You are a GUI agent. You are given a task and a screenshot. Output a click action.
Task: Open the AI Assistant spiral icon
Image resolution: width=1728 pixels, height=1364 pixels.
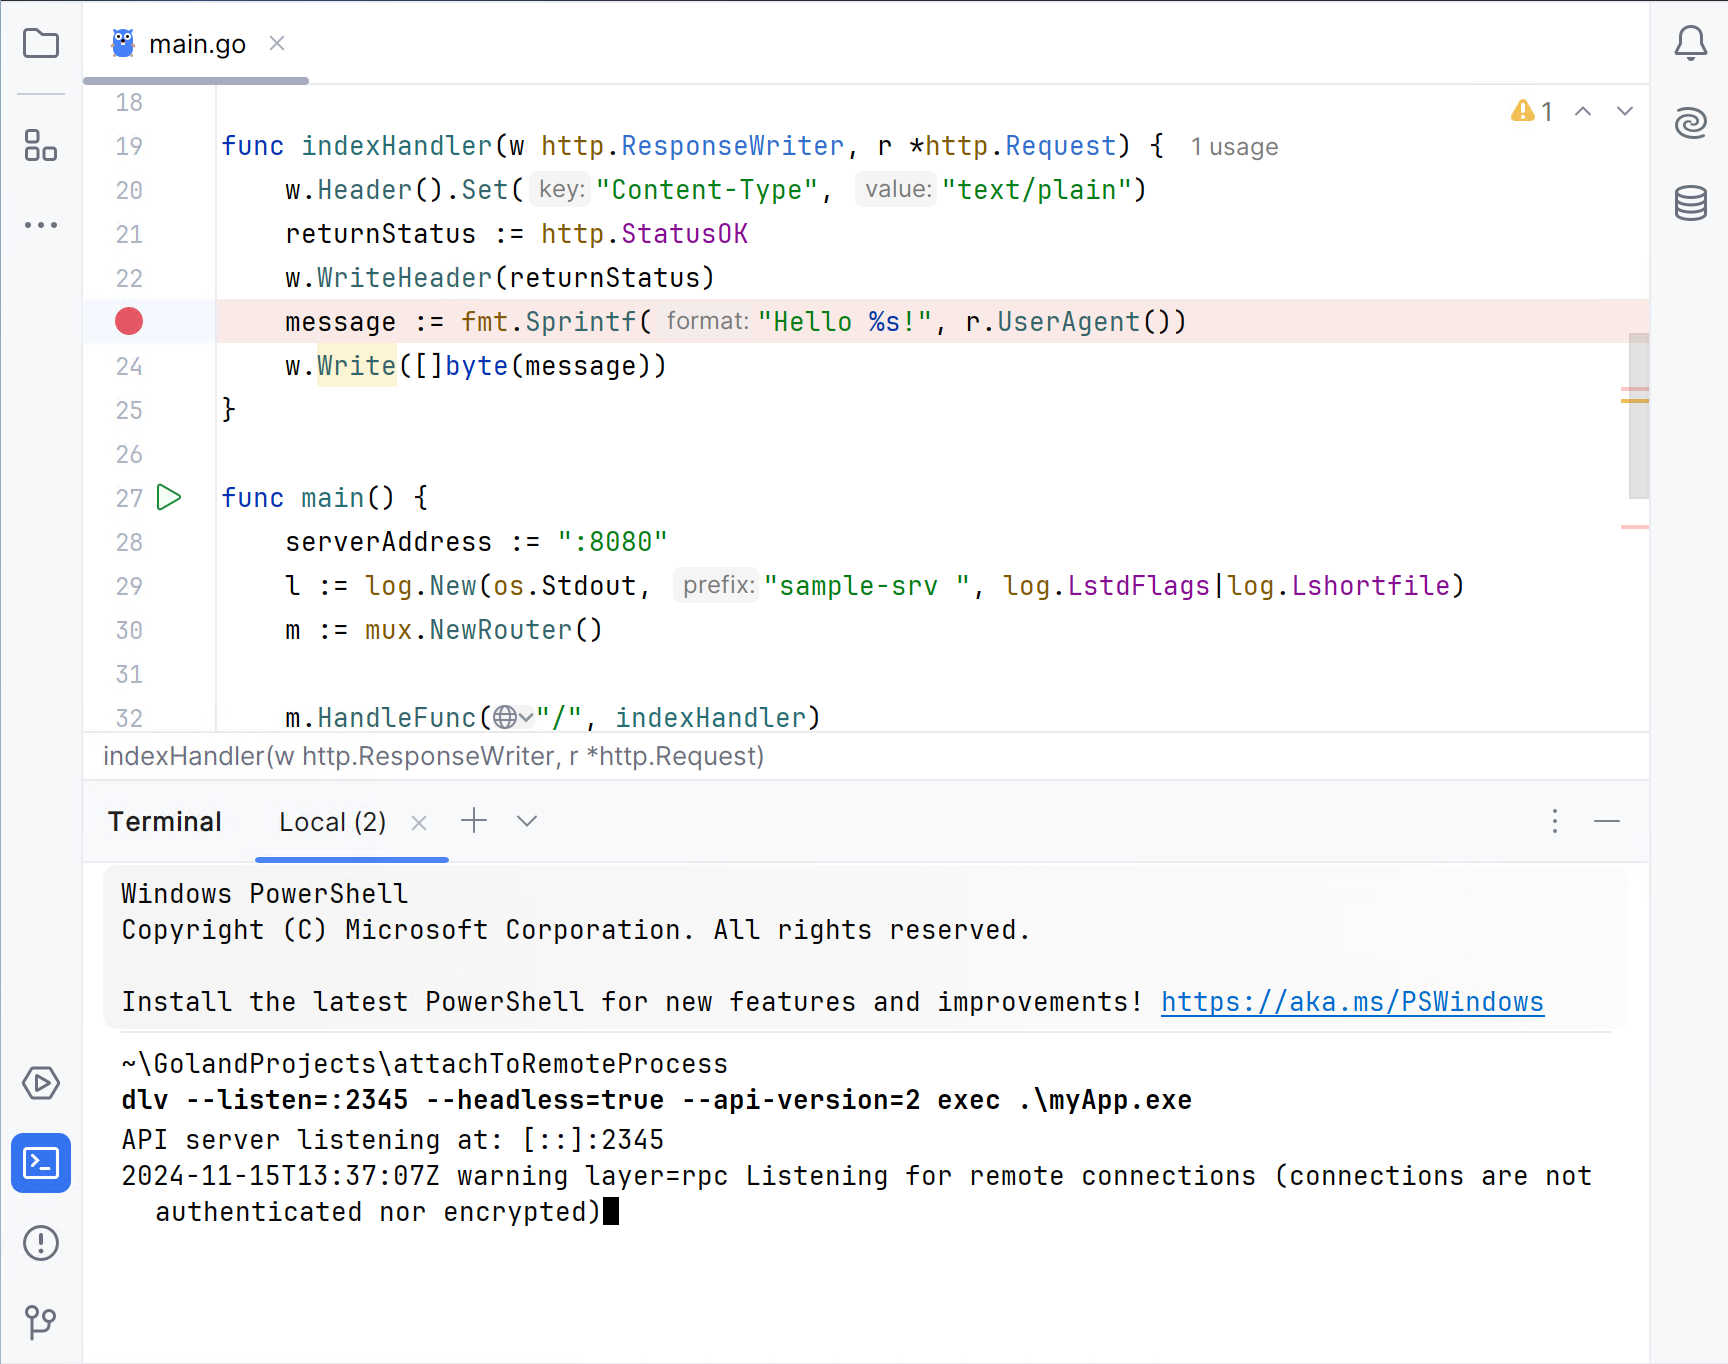(x=1690, y=123)
